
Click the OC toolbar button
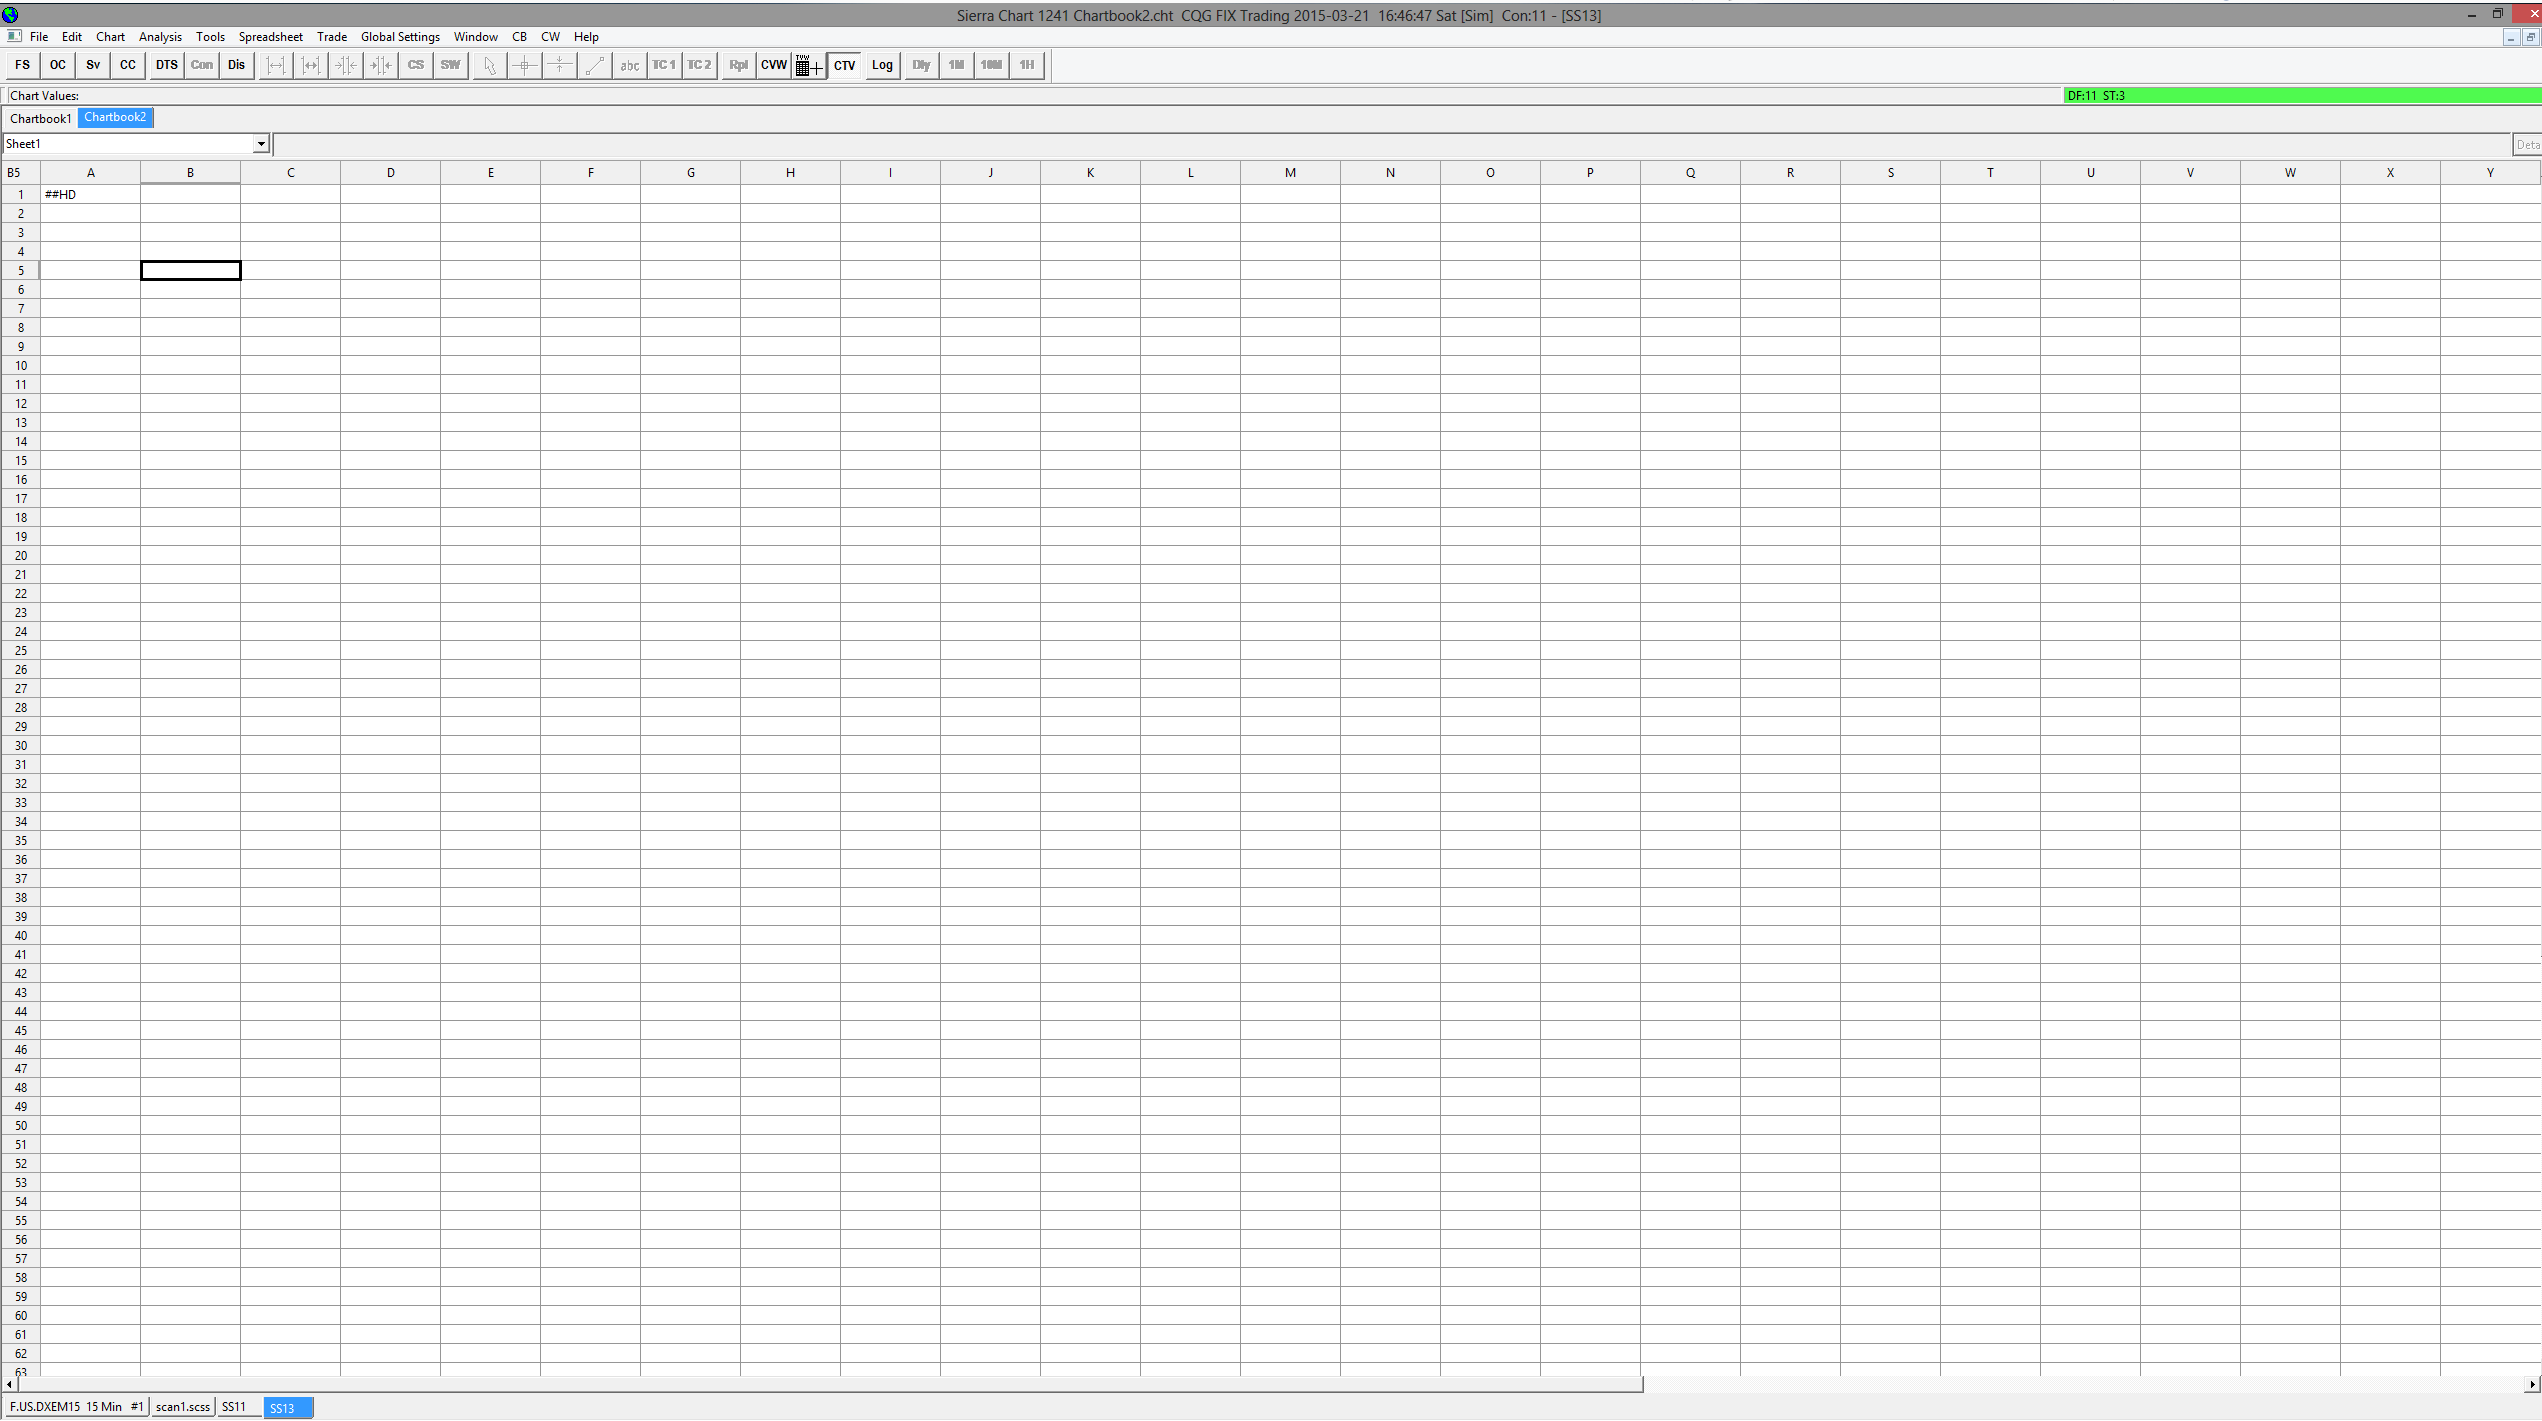58,65
